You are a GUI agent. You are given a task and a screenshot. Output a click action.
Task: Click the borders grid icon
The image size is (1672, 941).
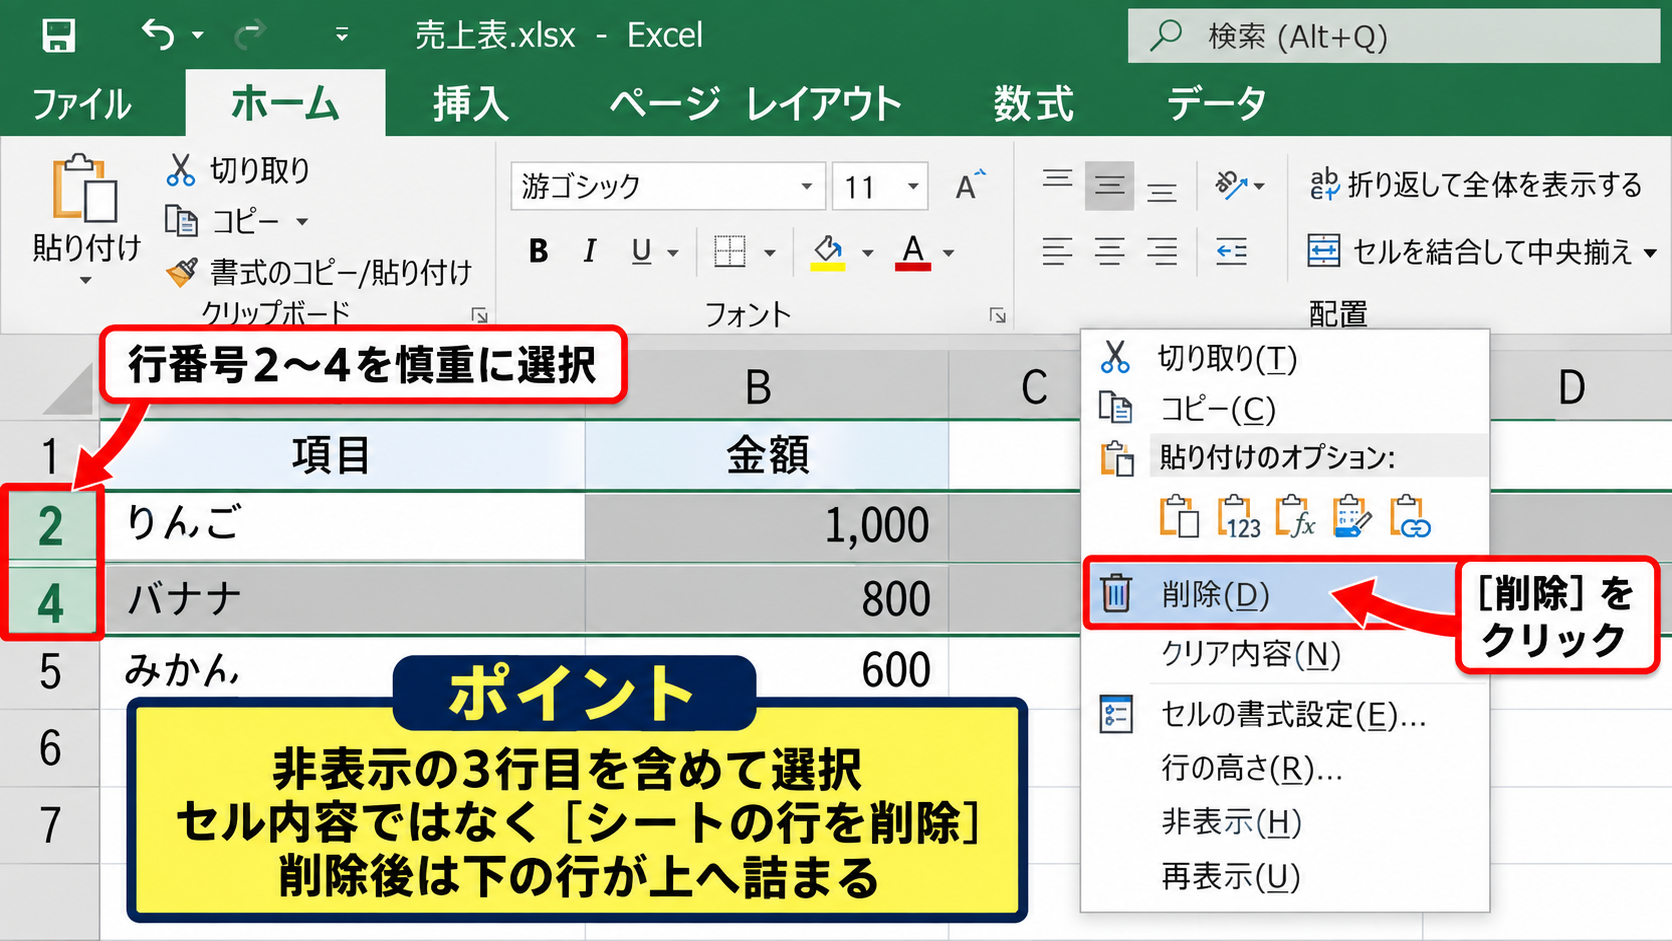[x=730, y=252]
